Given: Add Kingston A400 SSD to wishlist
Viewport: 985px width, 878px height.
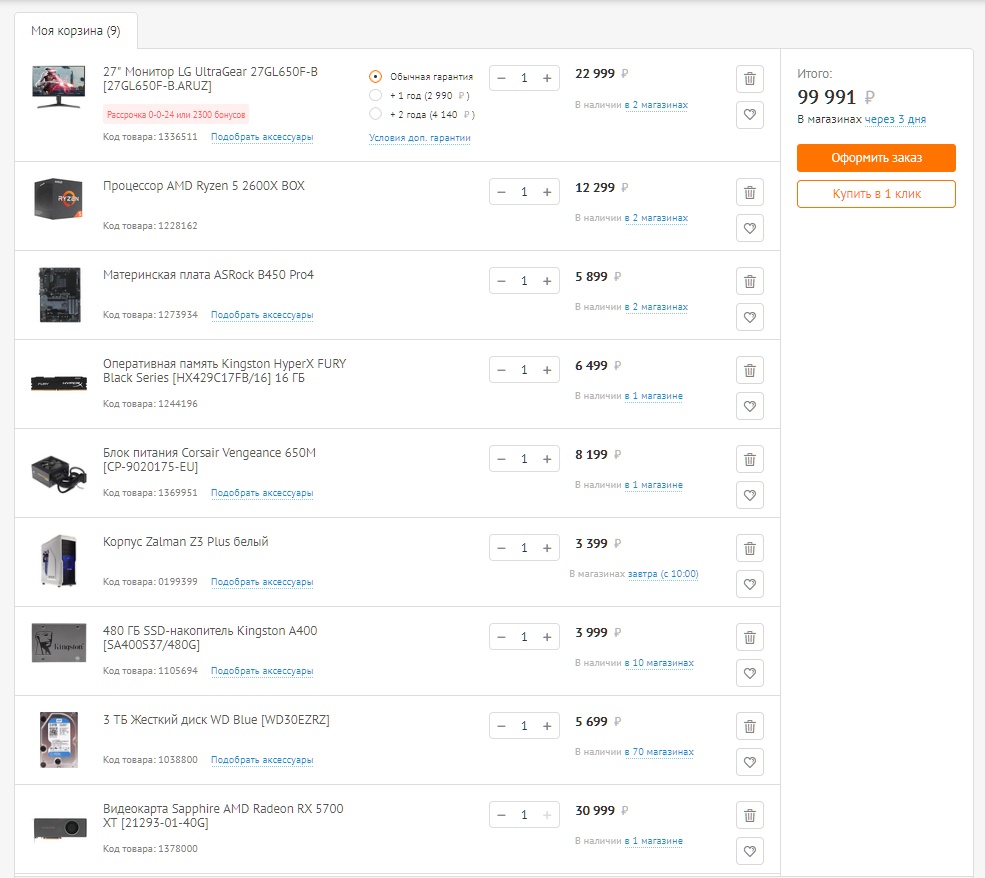Looking at the screenshot, I should (x=749, y=673).
